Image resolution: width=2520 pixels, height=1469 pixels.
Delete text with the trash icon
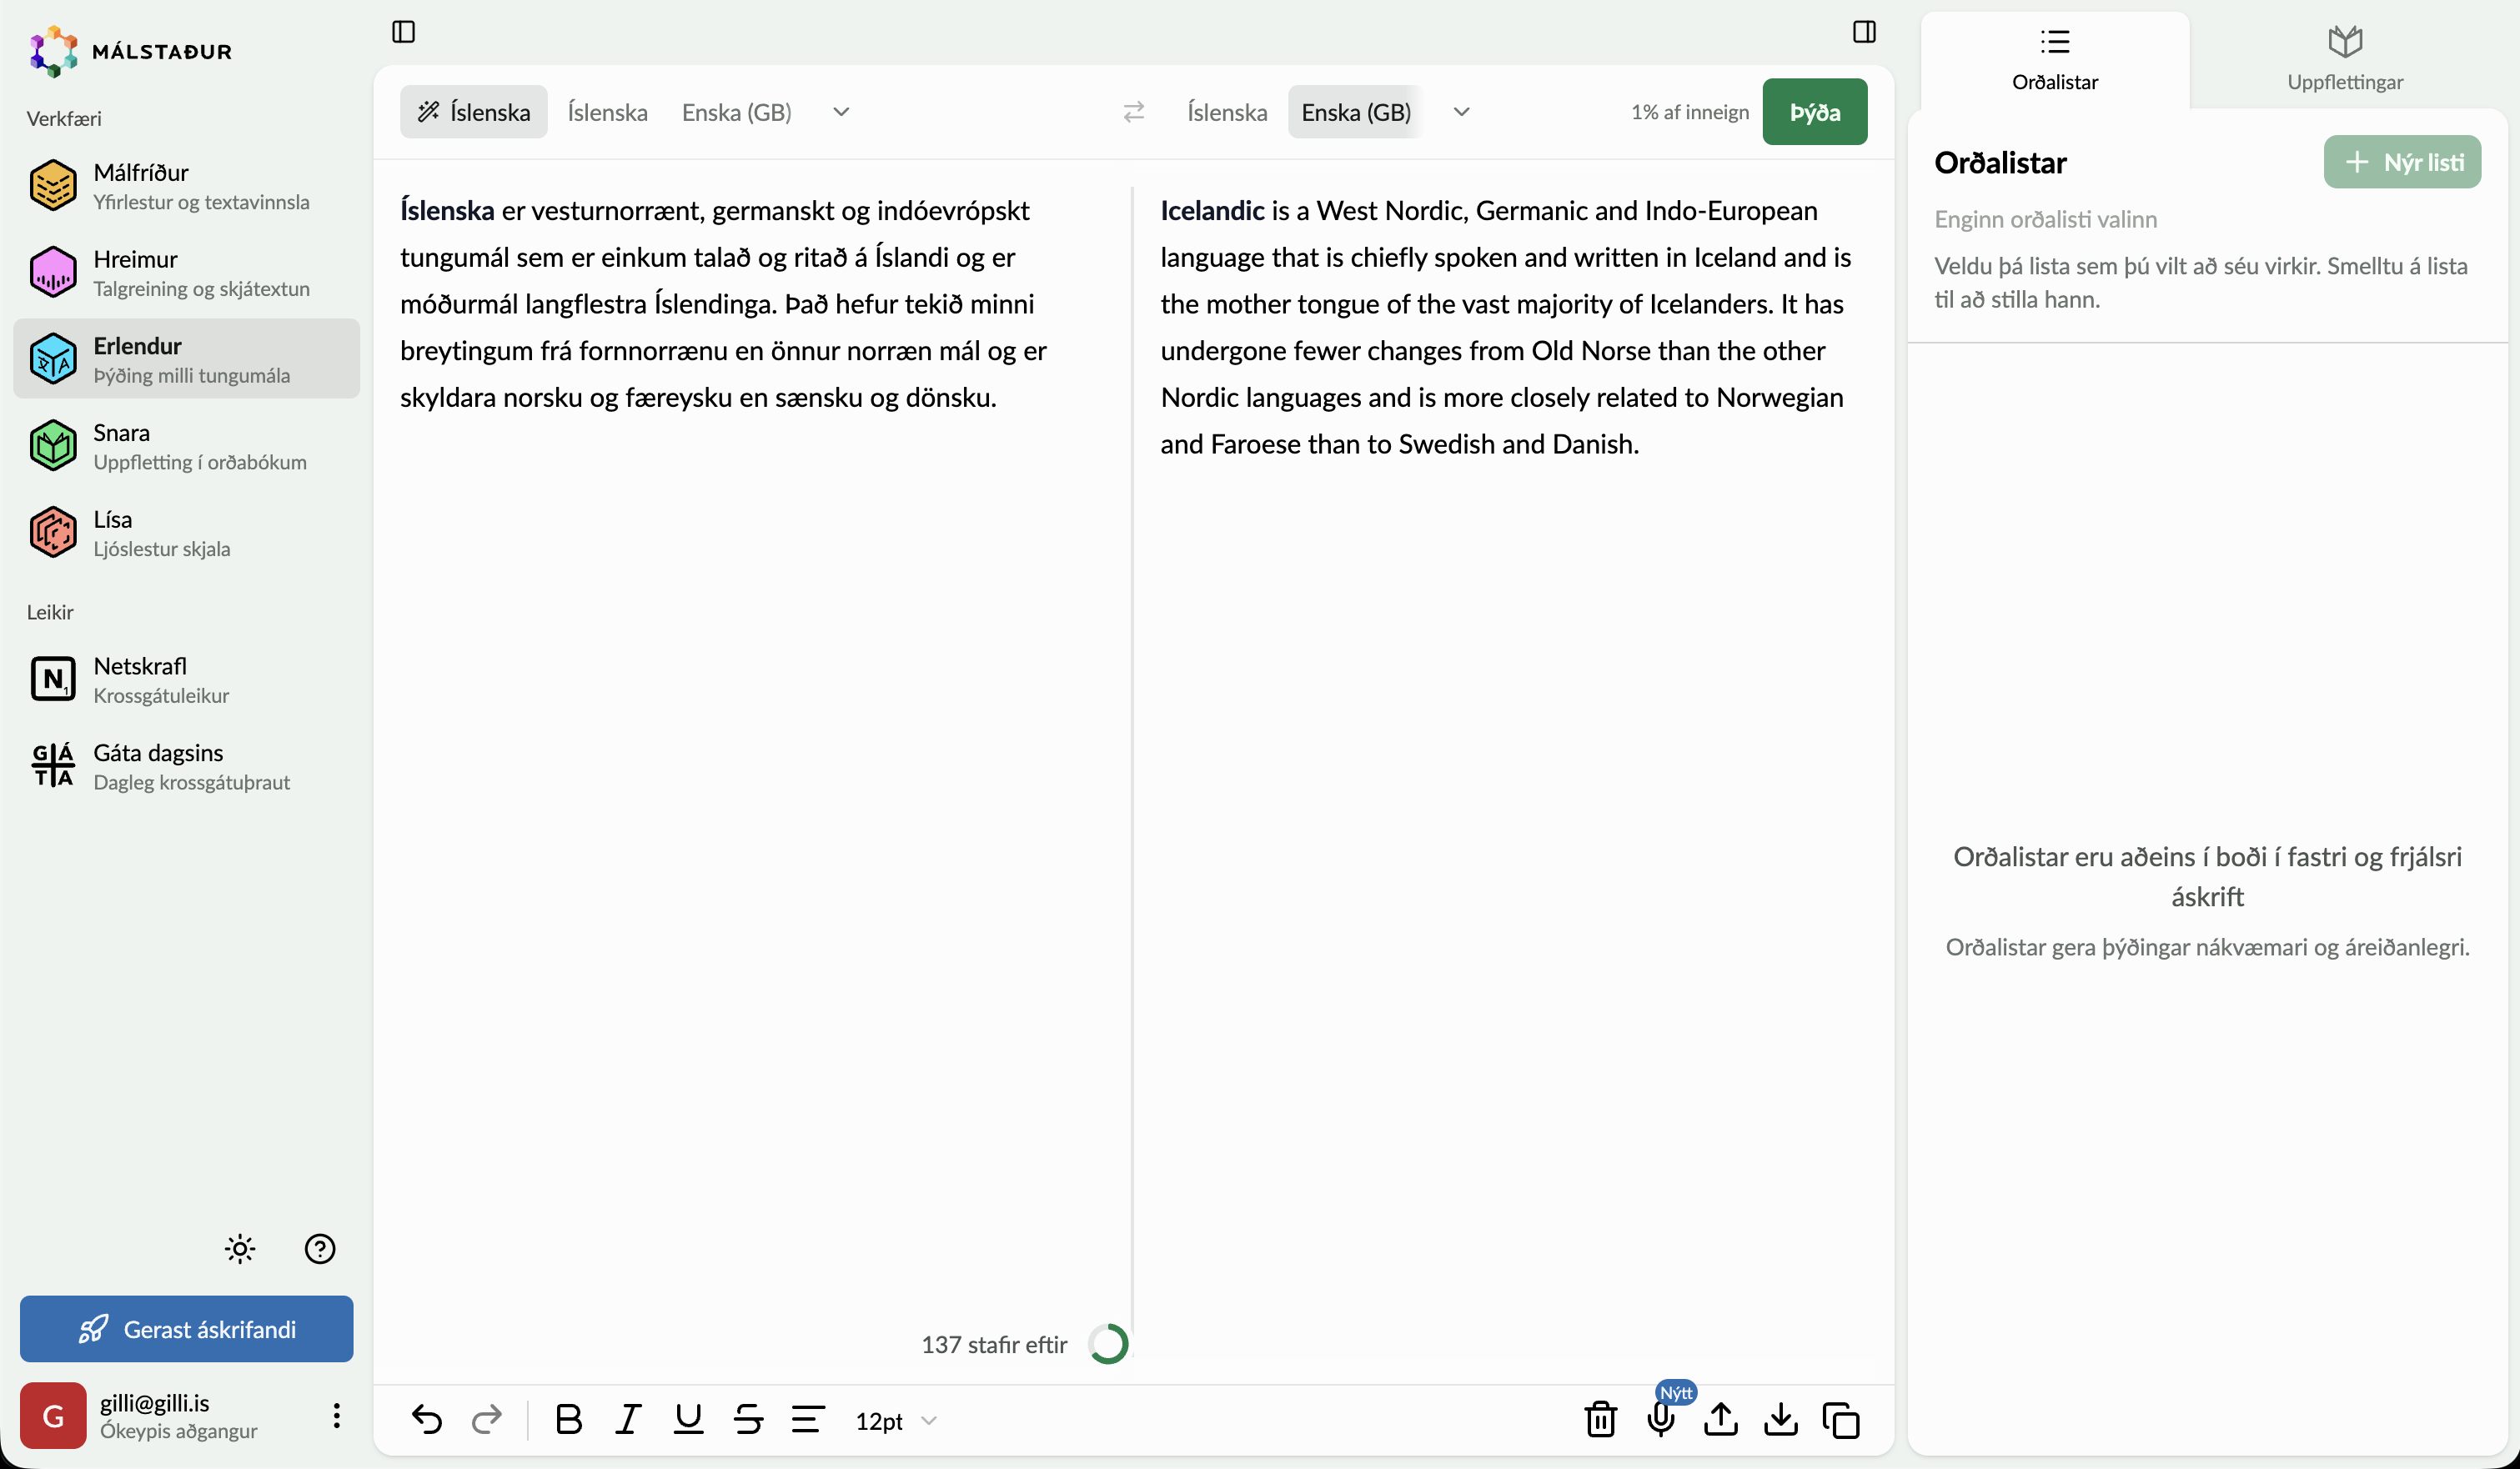[x=1600, y=1419]
